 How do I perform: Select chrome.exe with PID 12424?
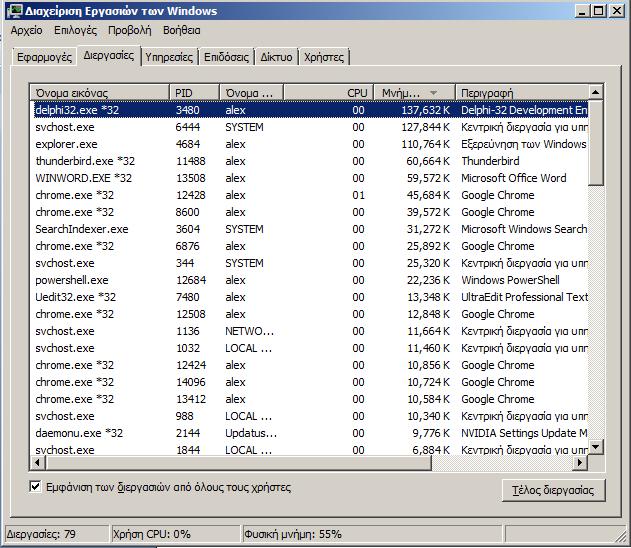tap(310, 365)
